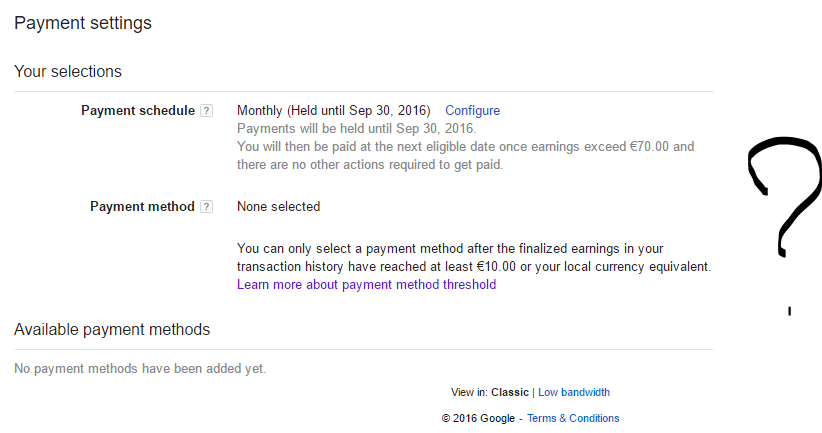822x433 pixels.
Task: Click the Available payment methods heading
Action: point(112,330)
